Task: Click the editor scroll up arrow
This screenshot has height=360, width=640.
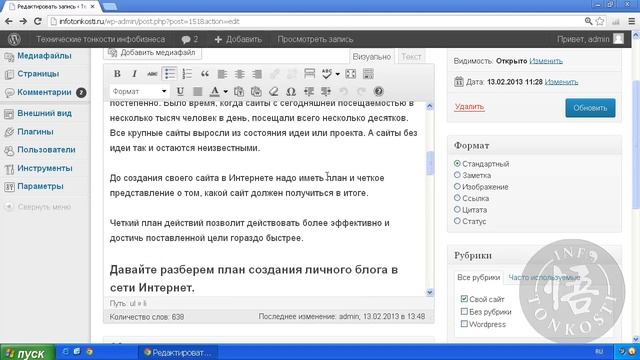Action: (429, 106)
